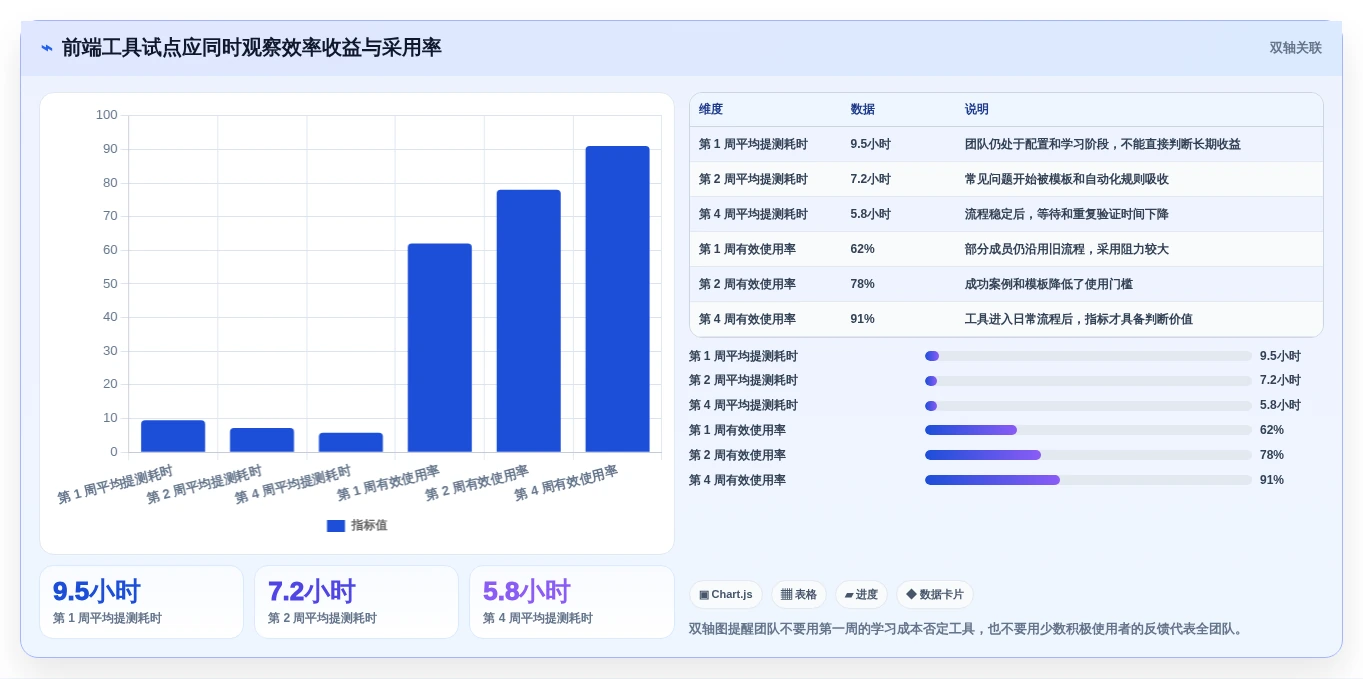Click progress list label 第 4 周平均提测耗时
Screen dimensions: 1363x679
tap(743, 406)
